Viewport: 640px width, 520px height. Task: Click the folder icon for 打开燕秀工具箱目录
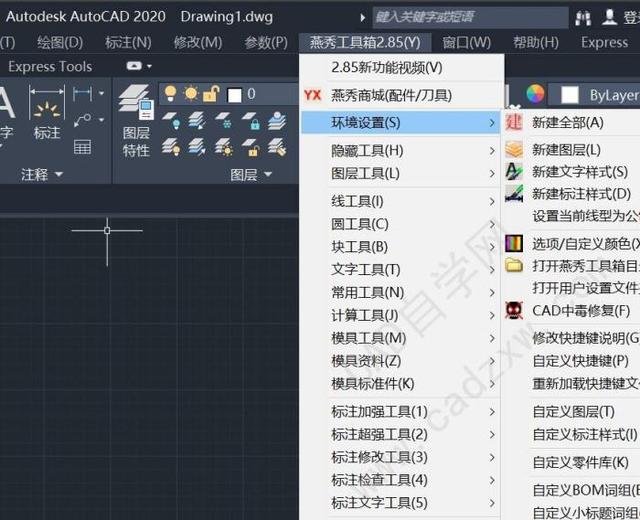point(514,265)
